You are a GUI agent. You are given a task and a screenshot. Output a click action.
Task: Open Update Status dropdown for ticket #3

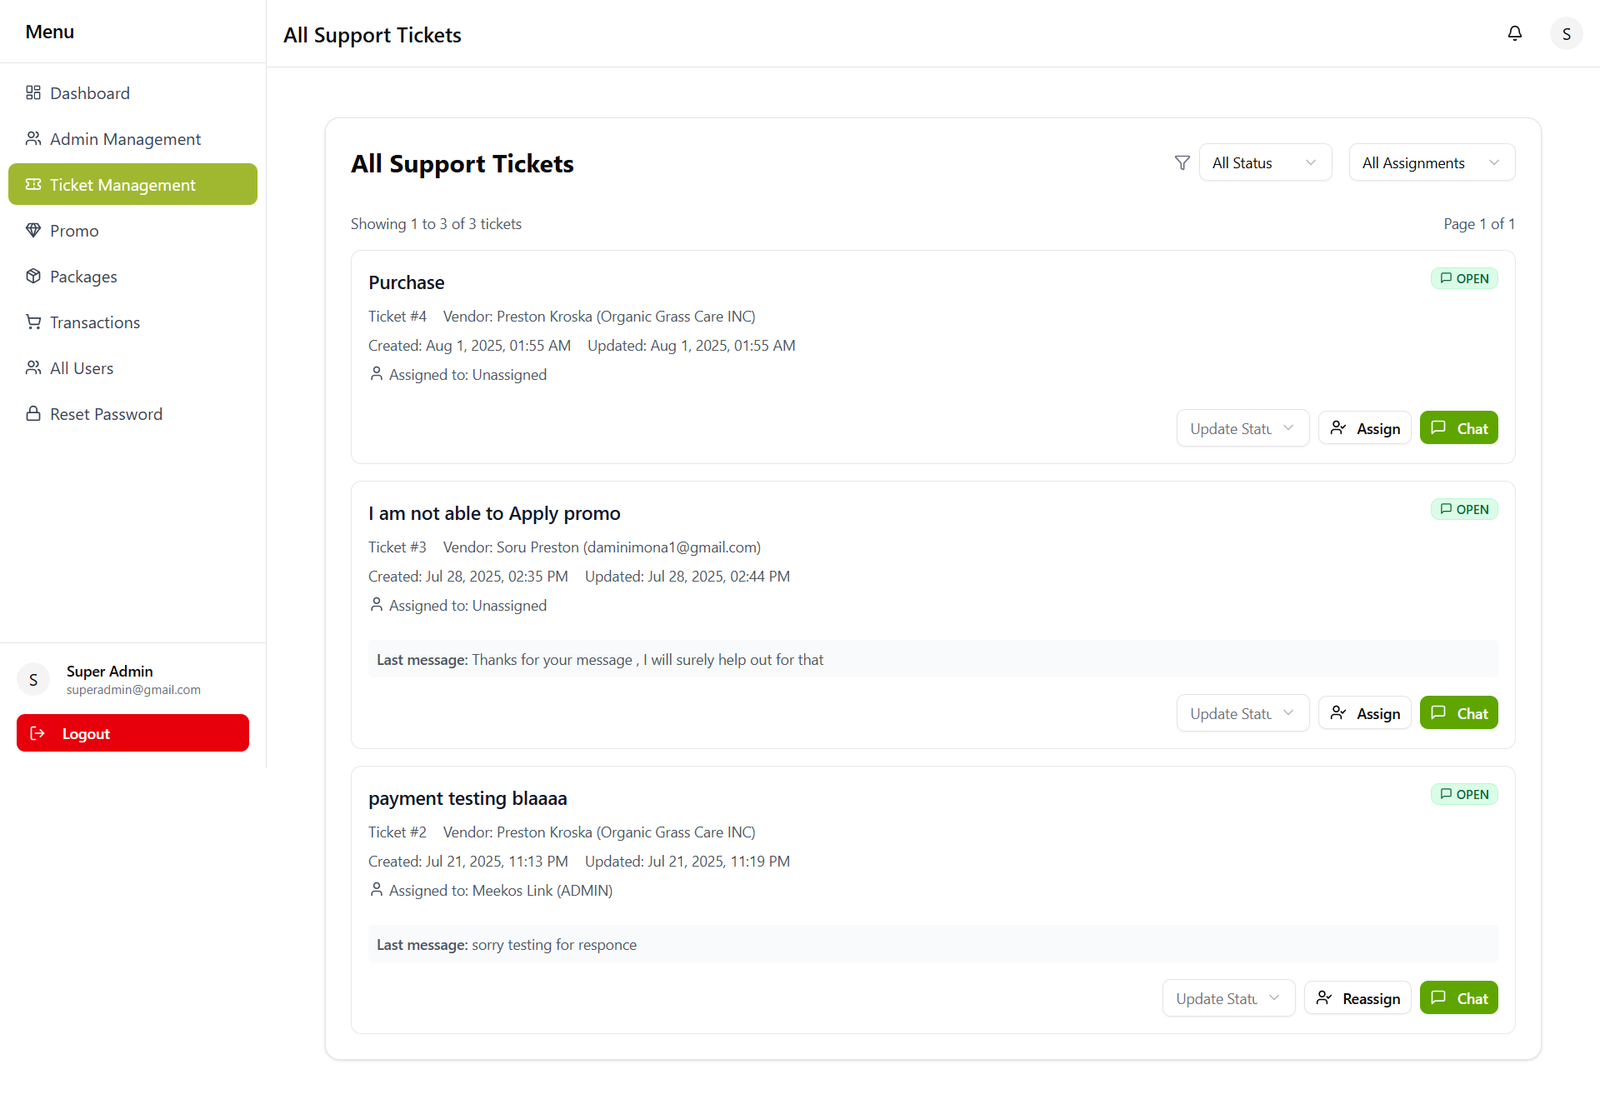(1242, 714)
